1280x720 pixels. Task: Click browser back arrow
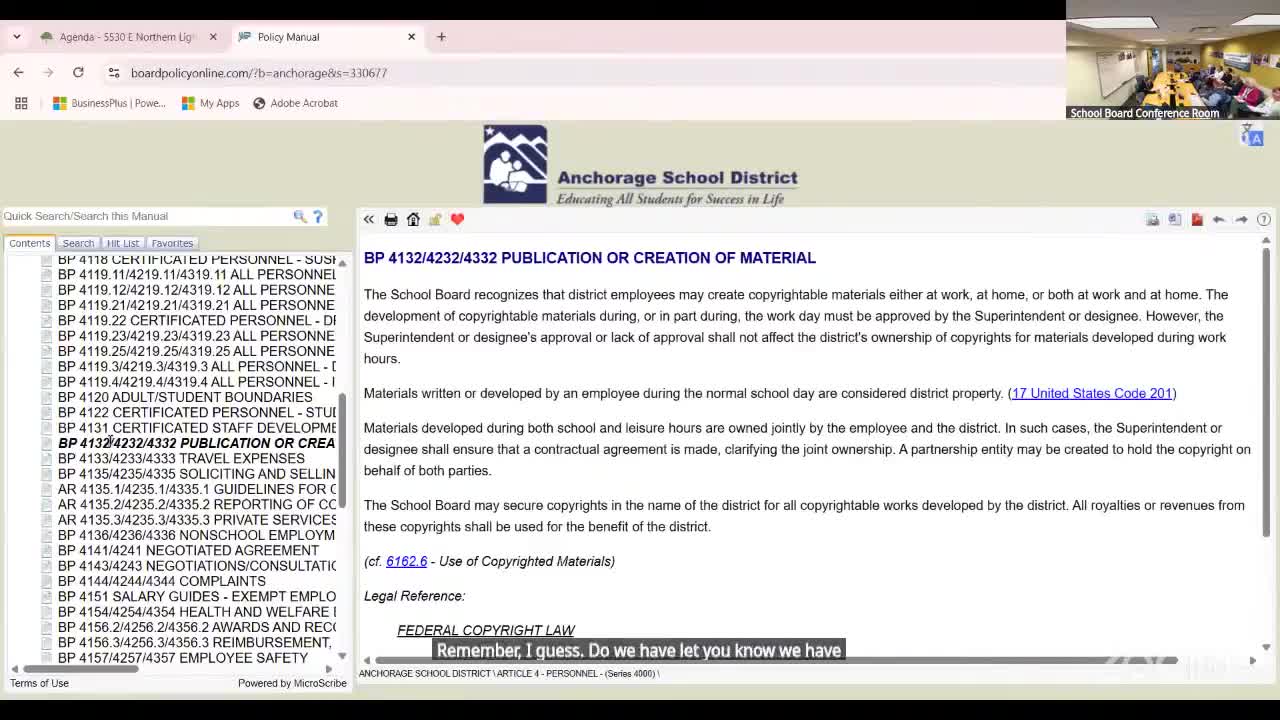tap(18, 73)
